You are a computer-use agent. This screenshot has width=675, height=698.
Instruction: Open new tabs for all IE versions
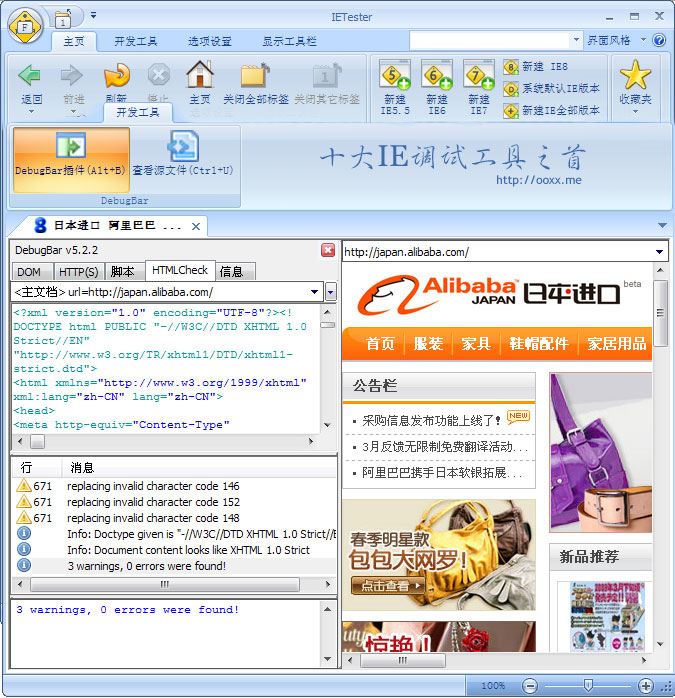click(x=552, y=110)
